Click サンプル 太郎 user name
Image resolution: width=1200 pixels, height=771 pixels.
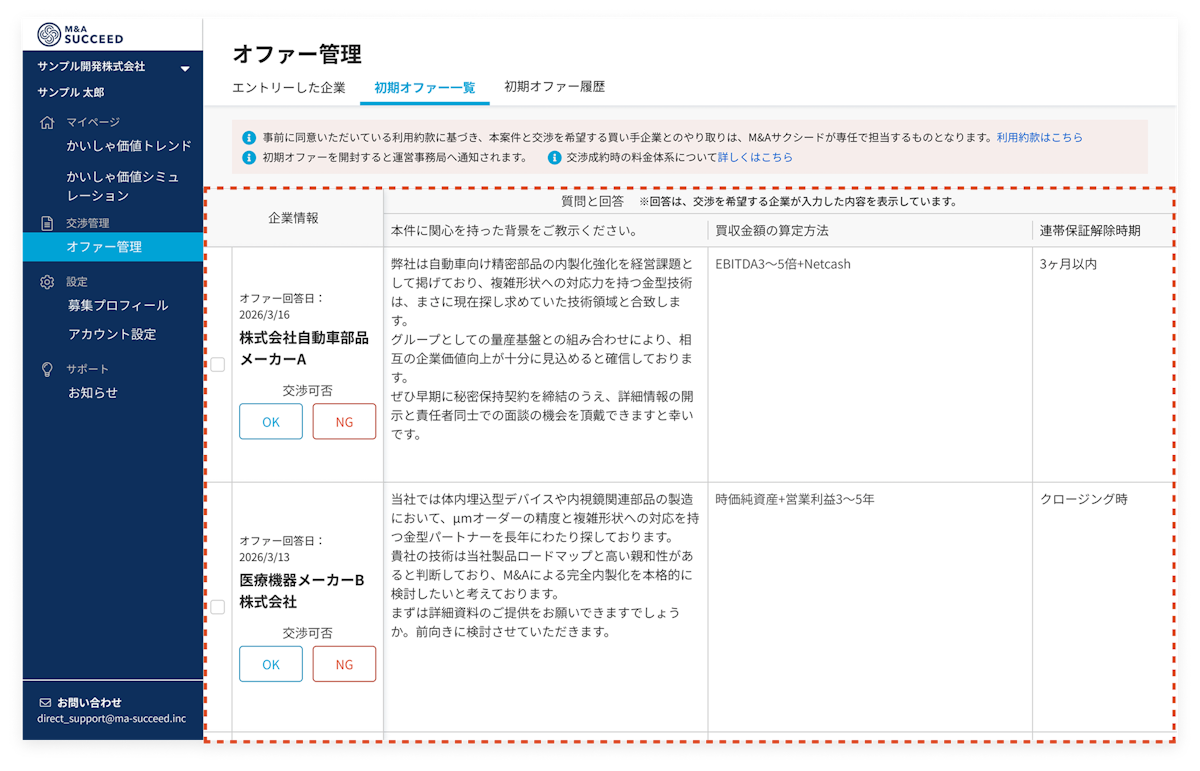coord(71,93)
